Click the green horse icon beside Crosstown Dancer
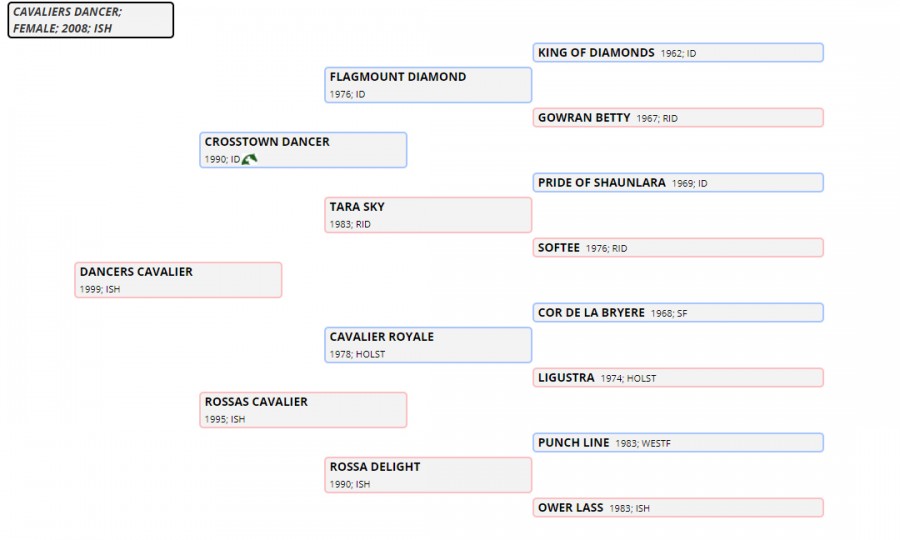The height and width of the screenshot is (540, 900). [250, 159]
